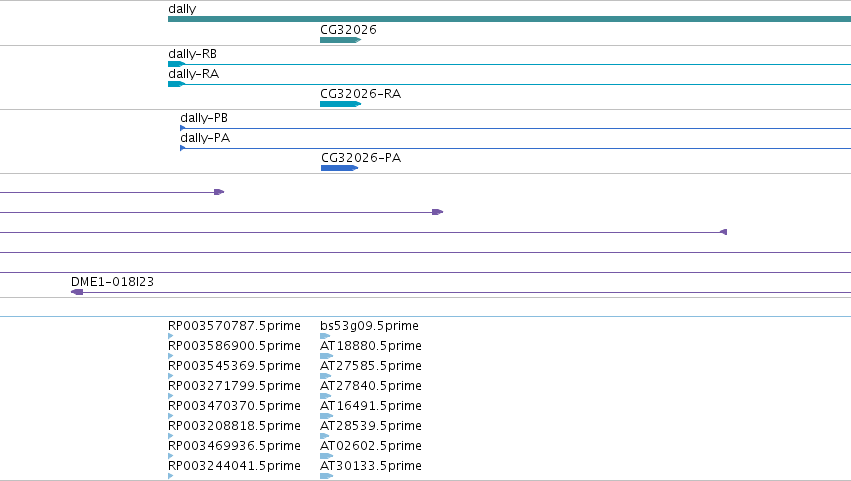Select the dally-PB protein feature
Viewport: 851px width, 481px height.
[516, 128]
